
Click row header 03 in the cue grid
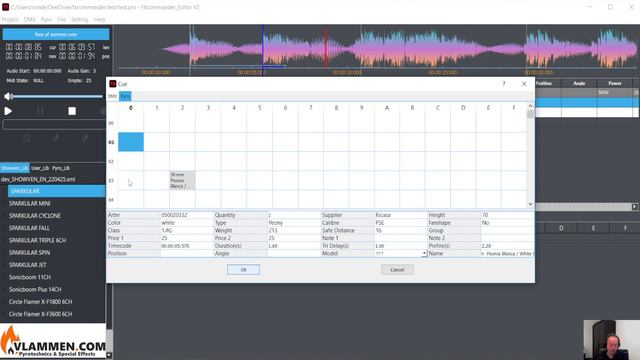click(x=111, y=180)
